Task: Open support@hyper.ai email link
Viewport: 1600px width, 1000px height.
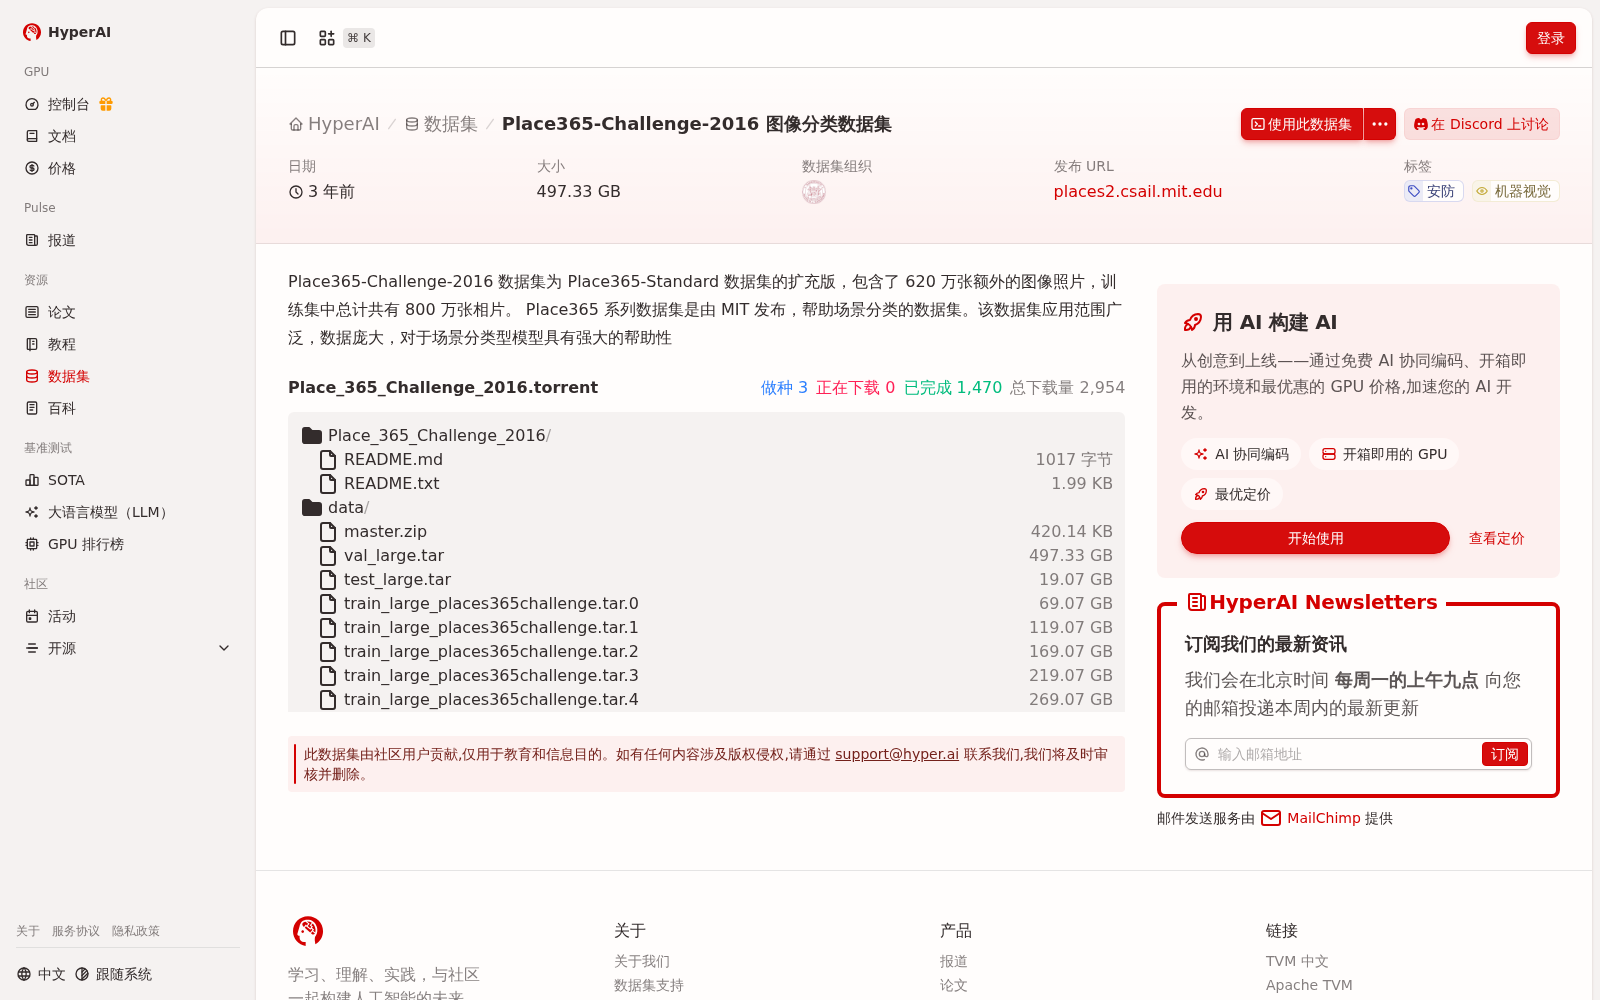Action: 897,754
